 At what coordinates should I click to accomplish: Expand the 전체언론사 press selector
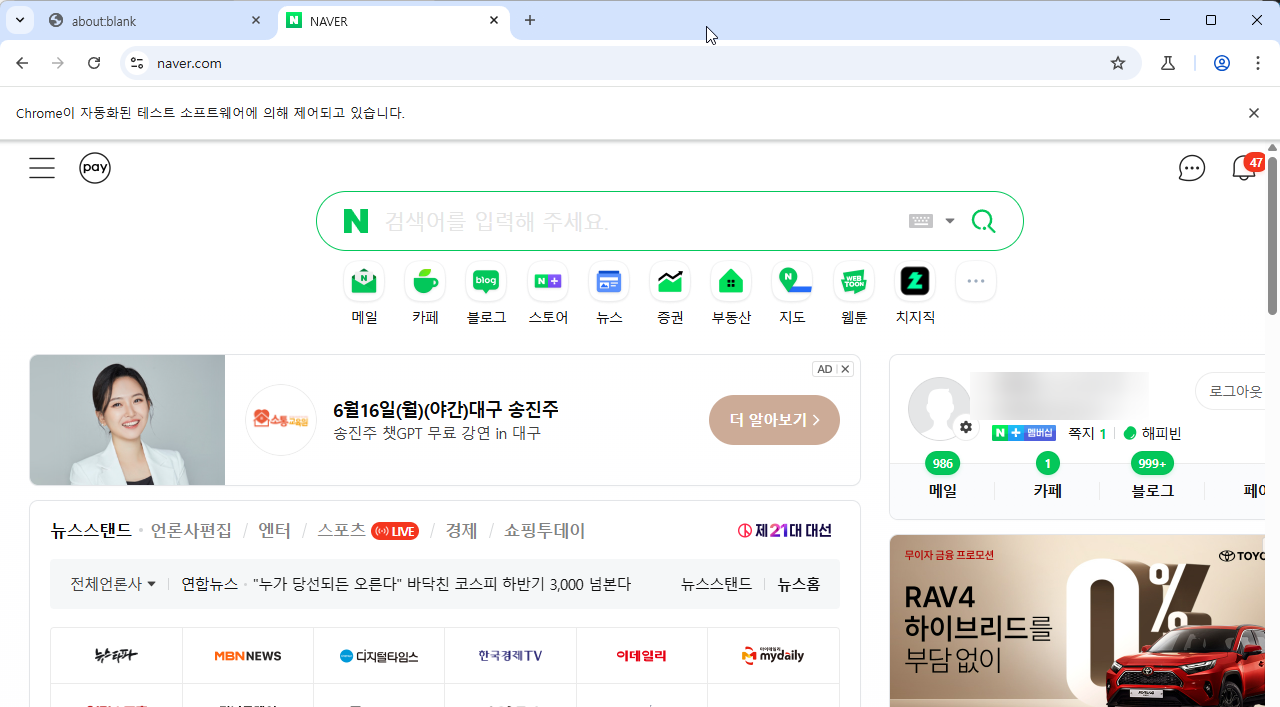tap(110, 584)
